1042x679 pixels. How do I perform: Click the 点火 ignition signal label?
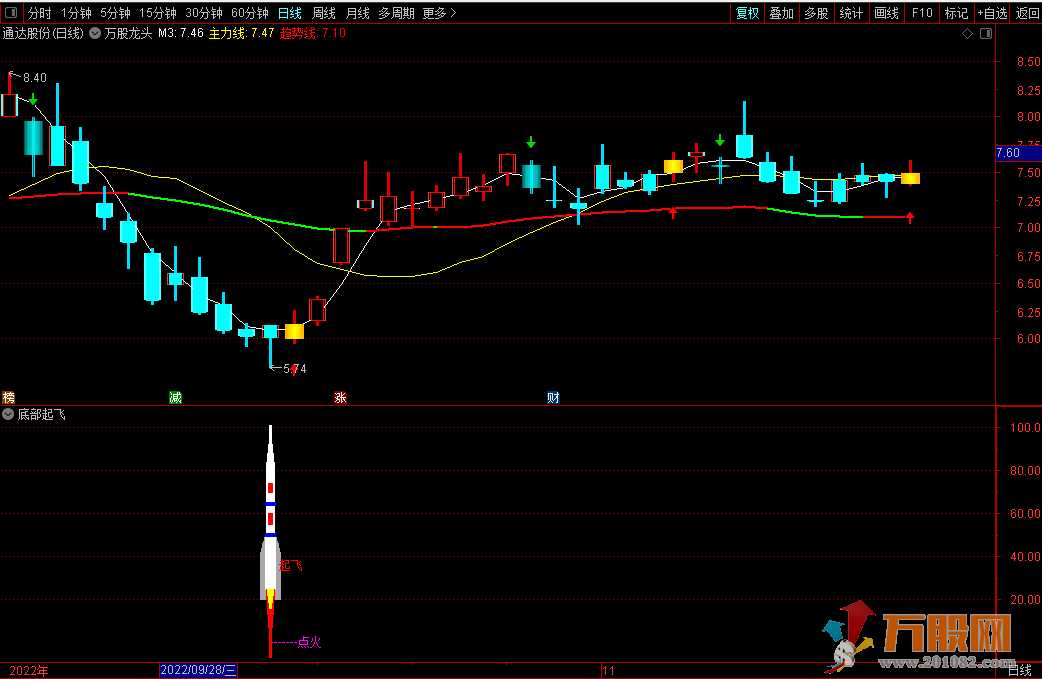(x=310, y=642)
